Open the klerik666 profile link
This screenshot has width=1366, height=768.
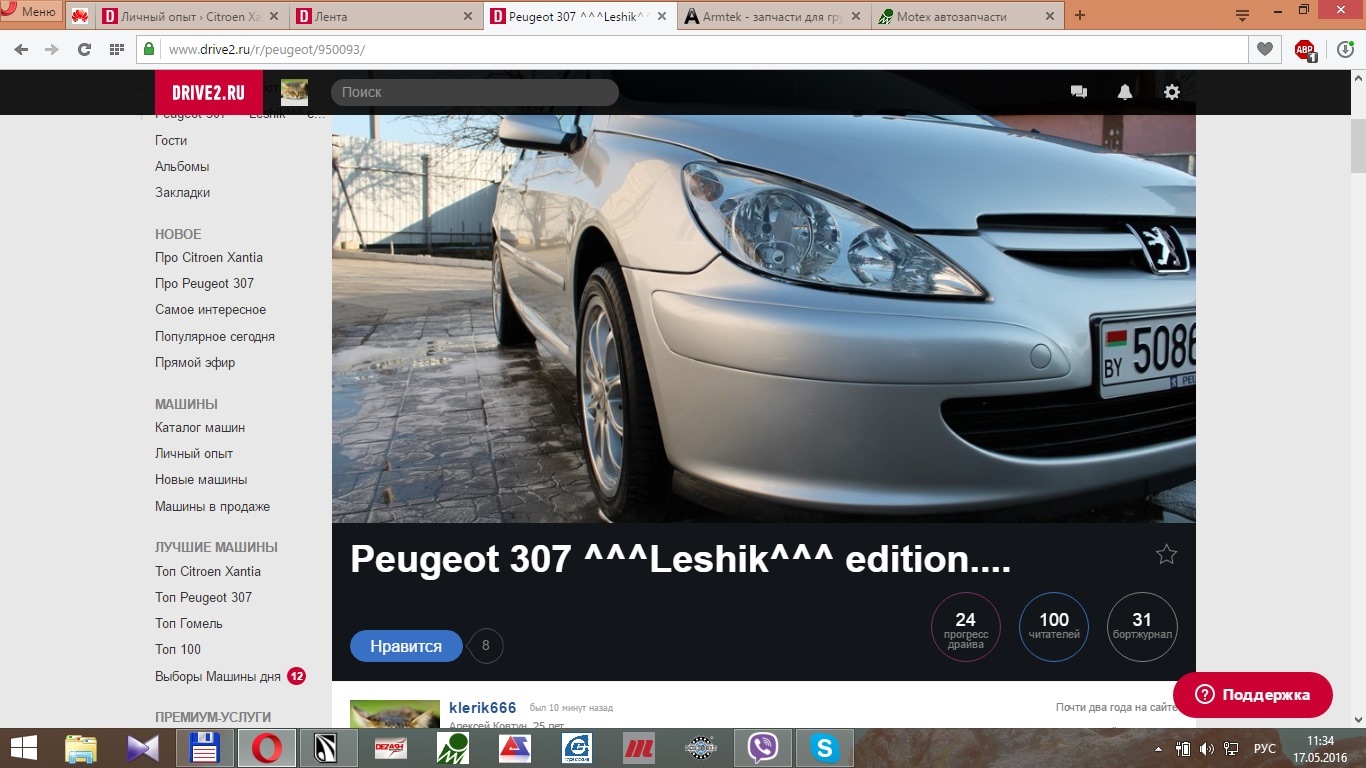[483, 708]
